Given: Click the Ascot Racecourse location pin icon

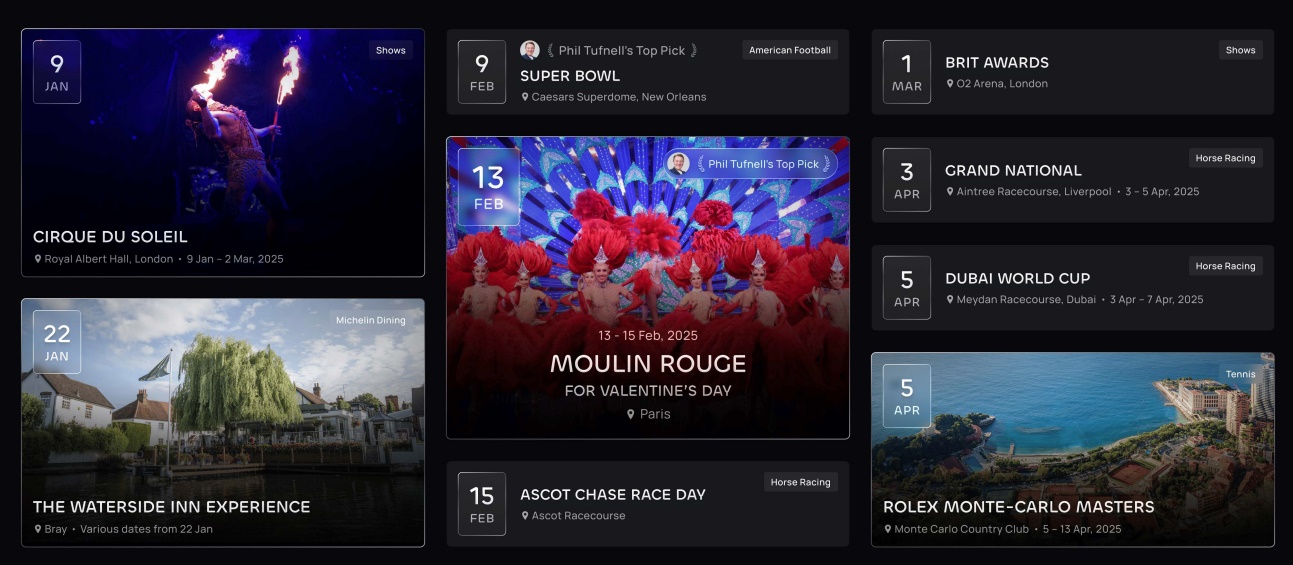Looking at the screenshot, I should (525, 516).
